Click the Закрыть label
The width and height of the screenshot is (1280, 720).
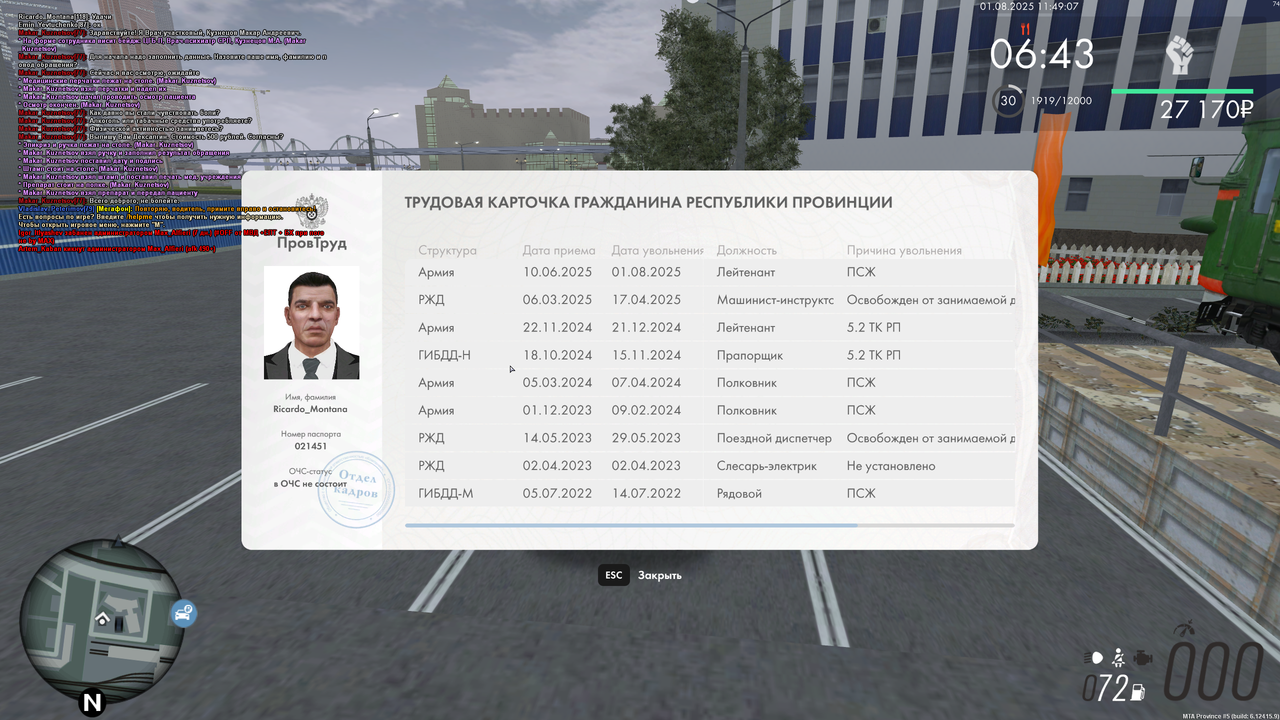[x=660, y=575]
